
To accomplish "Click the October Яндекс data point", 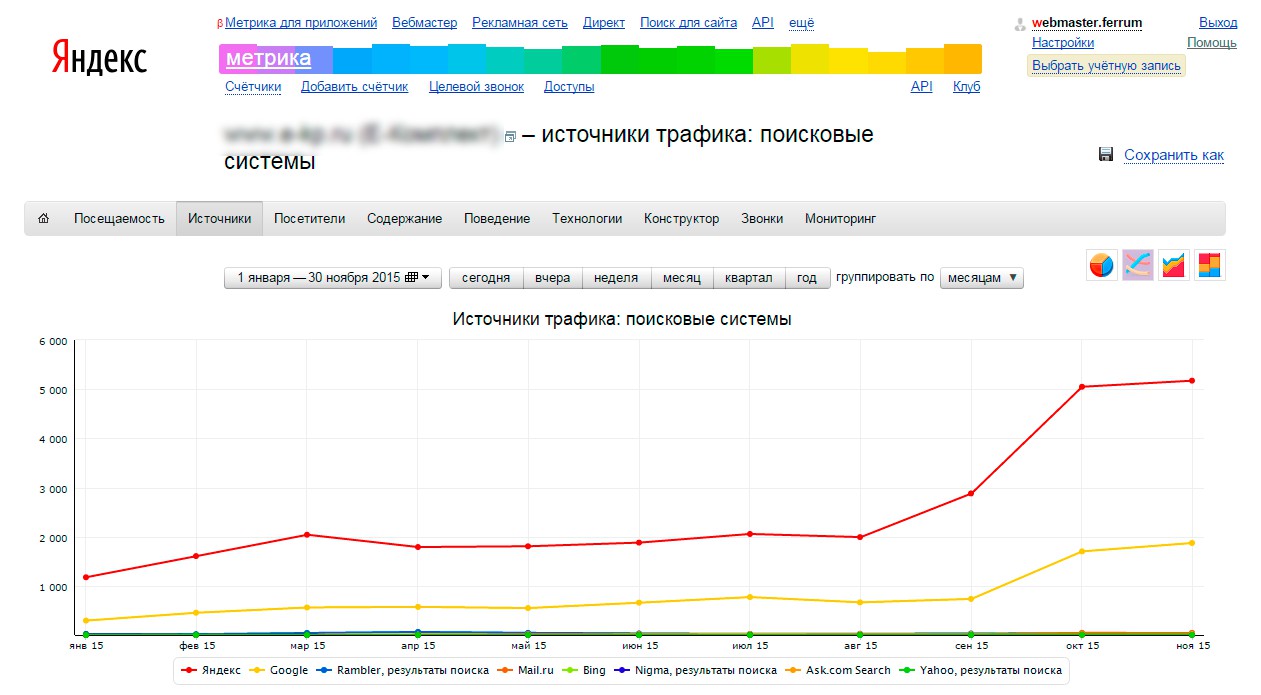I will 1081,386.
